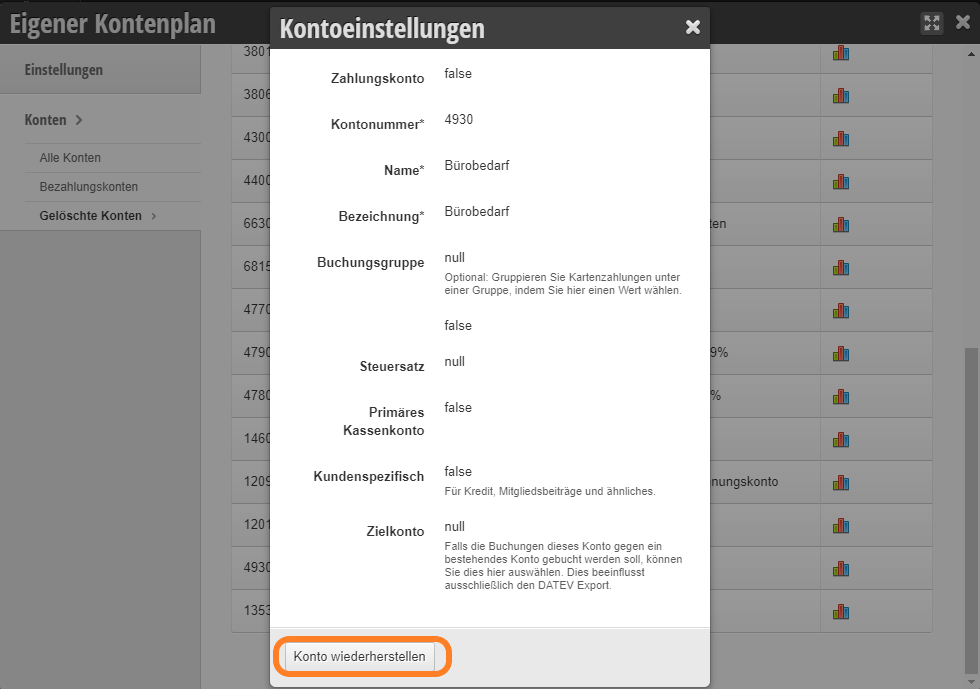Click the table row starting with 6815
The height and width of the screenshot is (689, 980).
[581, 267]
